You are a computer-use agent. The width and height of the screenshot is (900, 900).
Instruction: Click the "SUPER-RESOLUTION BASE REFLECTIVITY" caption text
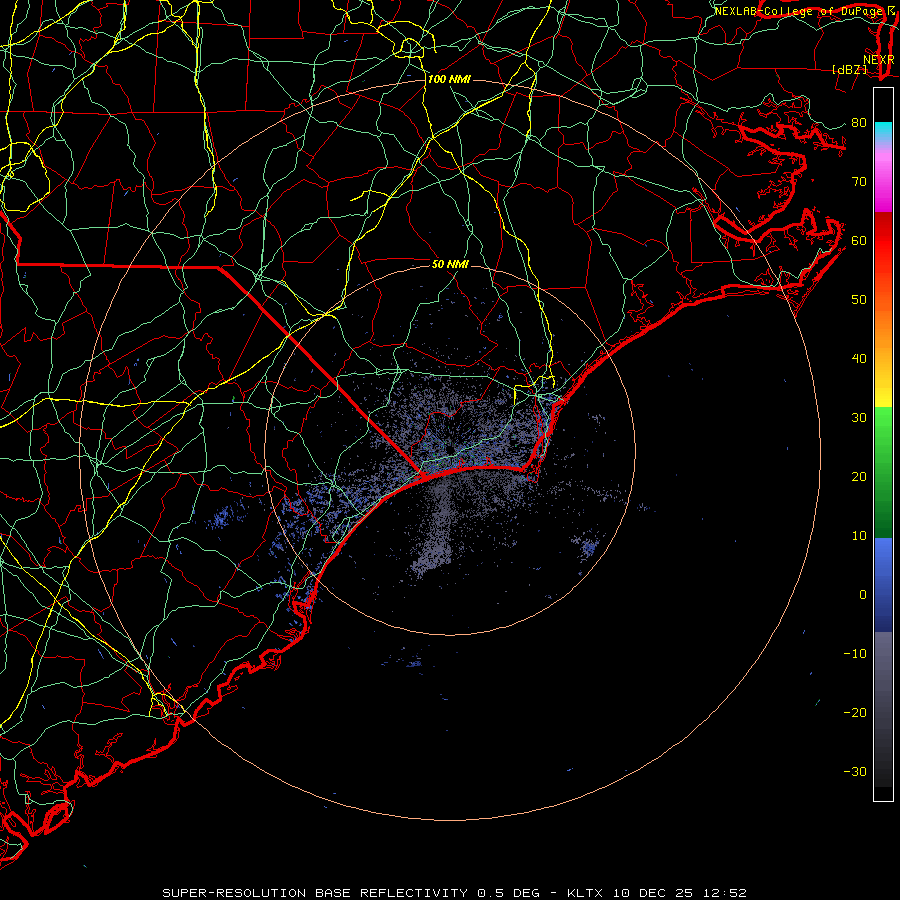coord(315,893)
